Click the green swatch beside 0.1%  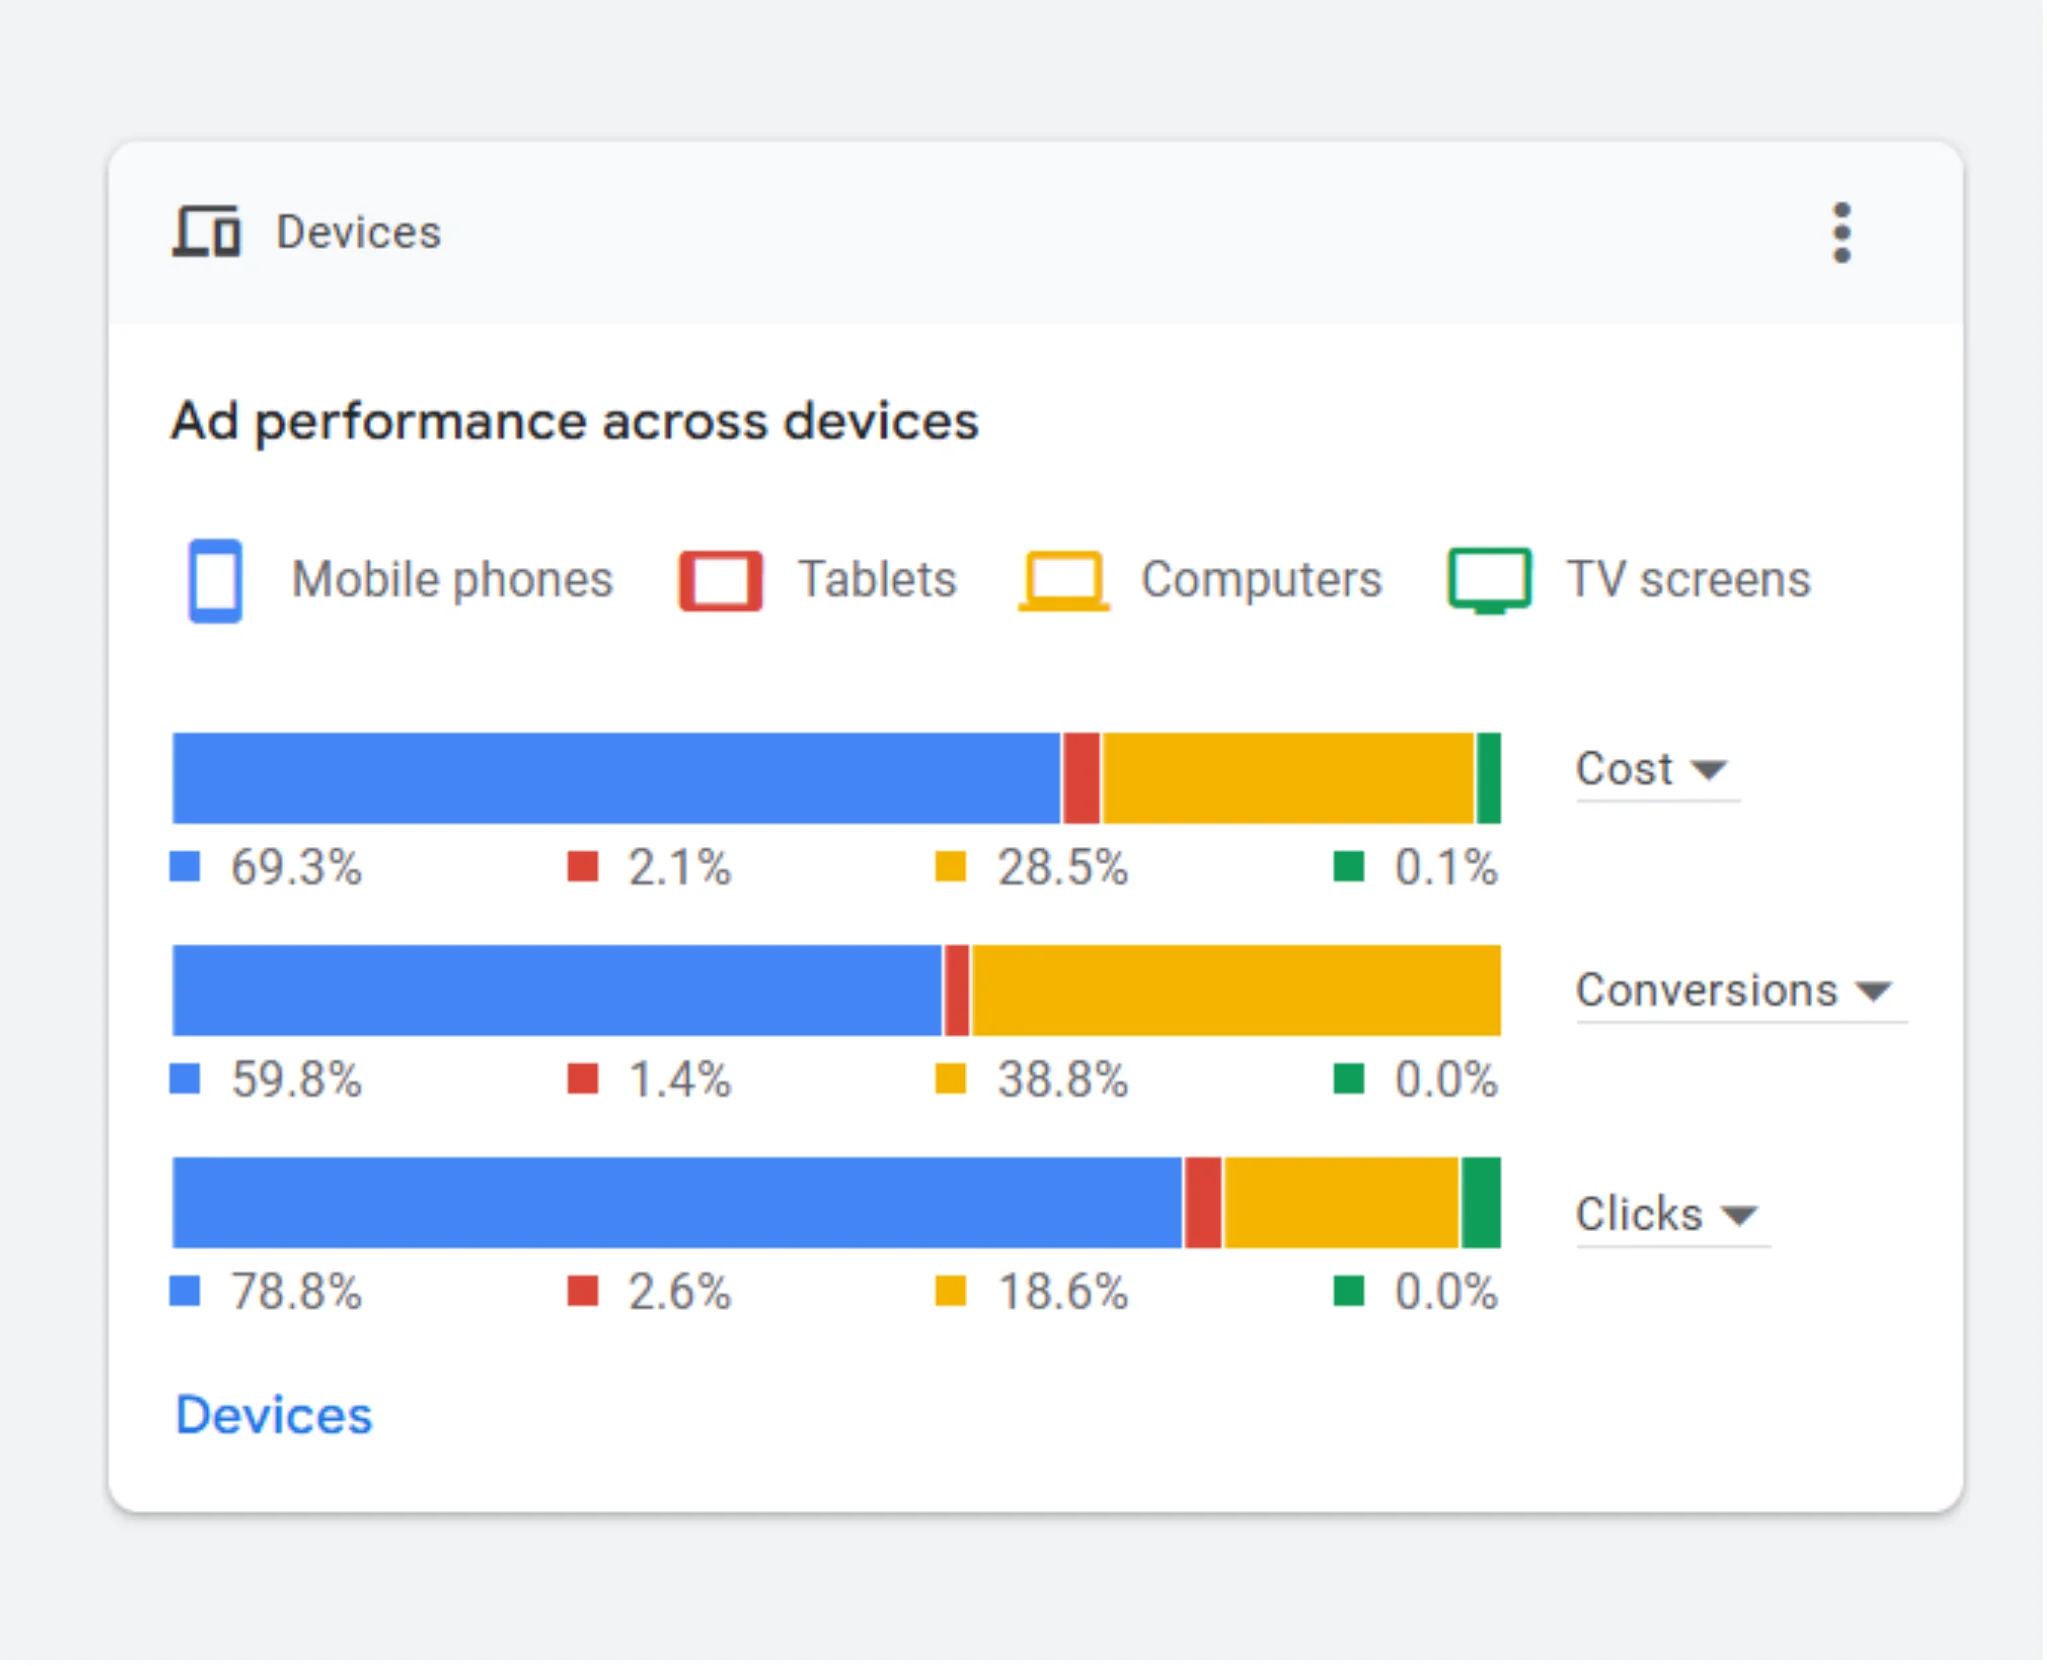click(1349, 867)
